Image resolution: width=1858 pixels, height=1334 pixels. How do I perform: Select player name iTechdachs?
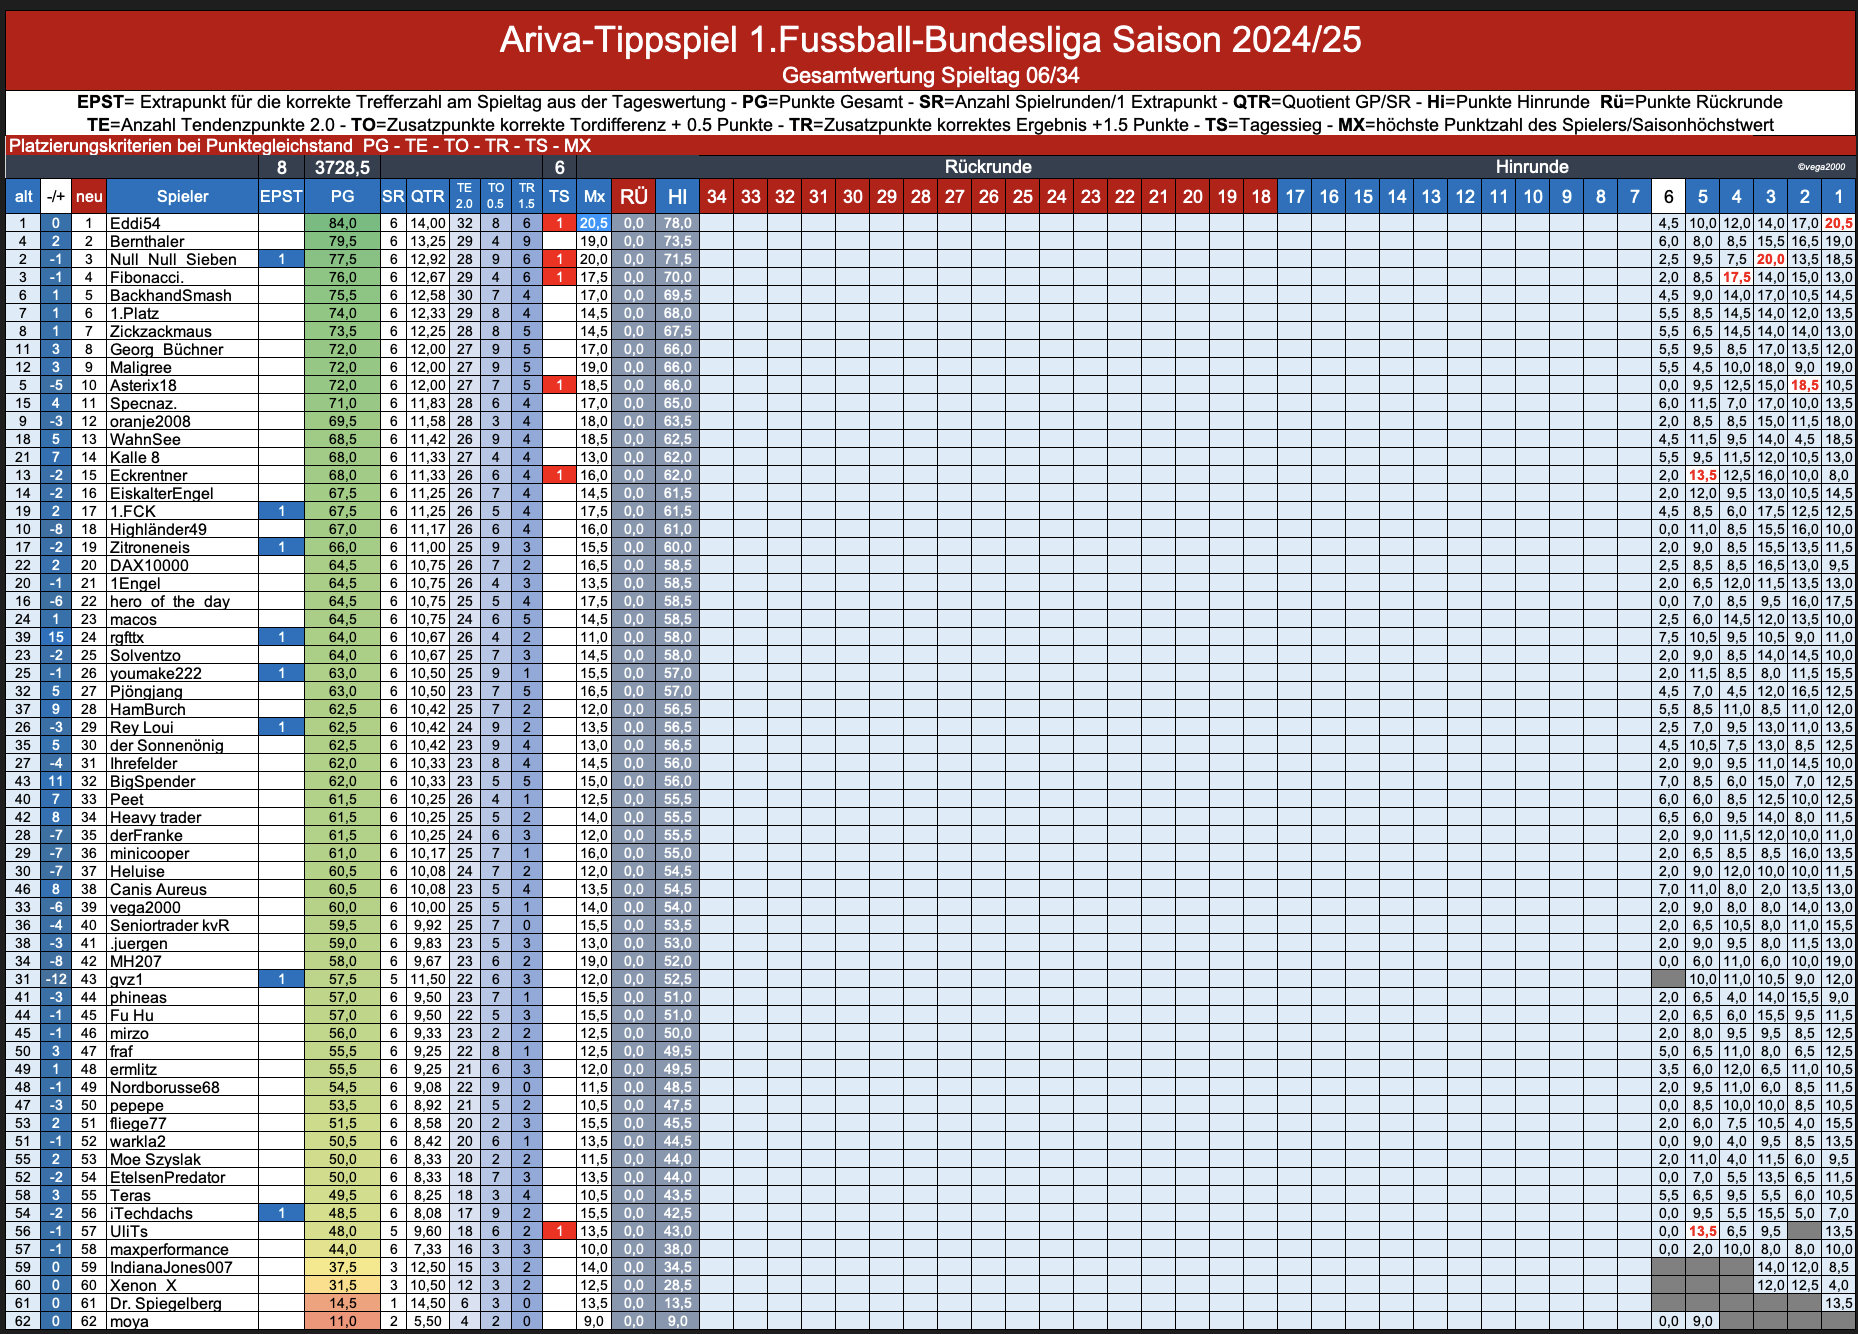coord(151,1213)
